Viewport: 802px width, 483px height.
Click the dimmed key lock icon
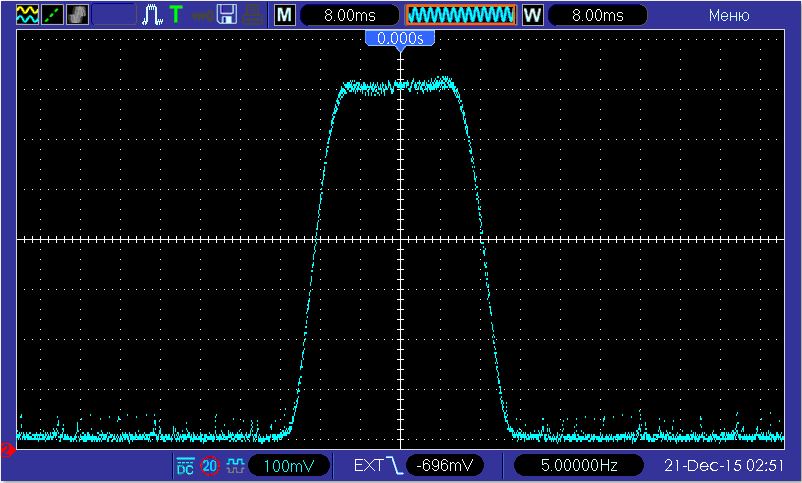(x=202, y=16)
